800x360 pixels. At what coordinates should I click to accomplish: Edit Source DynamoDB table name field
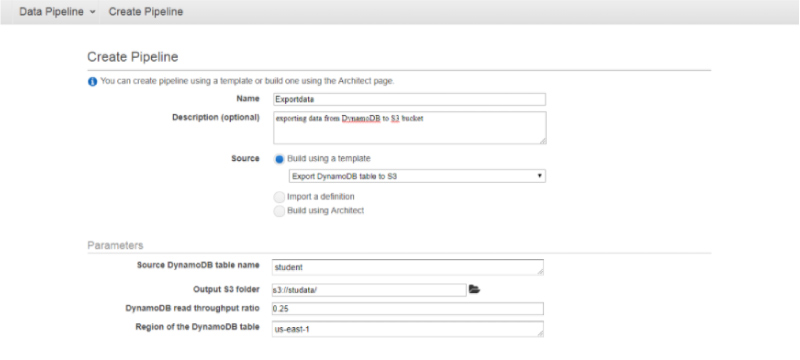(x=408, y=267)
